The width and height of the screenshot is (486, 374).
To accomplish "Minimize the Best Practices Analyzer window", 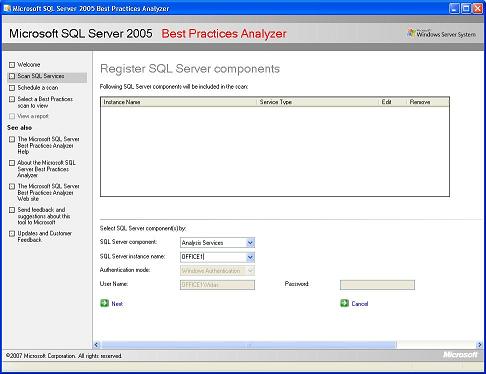I will coord(454,8).
